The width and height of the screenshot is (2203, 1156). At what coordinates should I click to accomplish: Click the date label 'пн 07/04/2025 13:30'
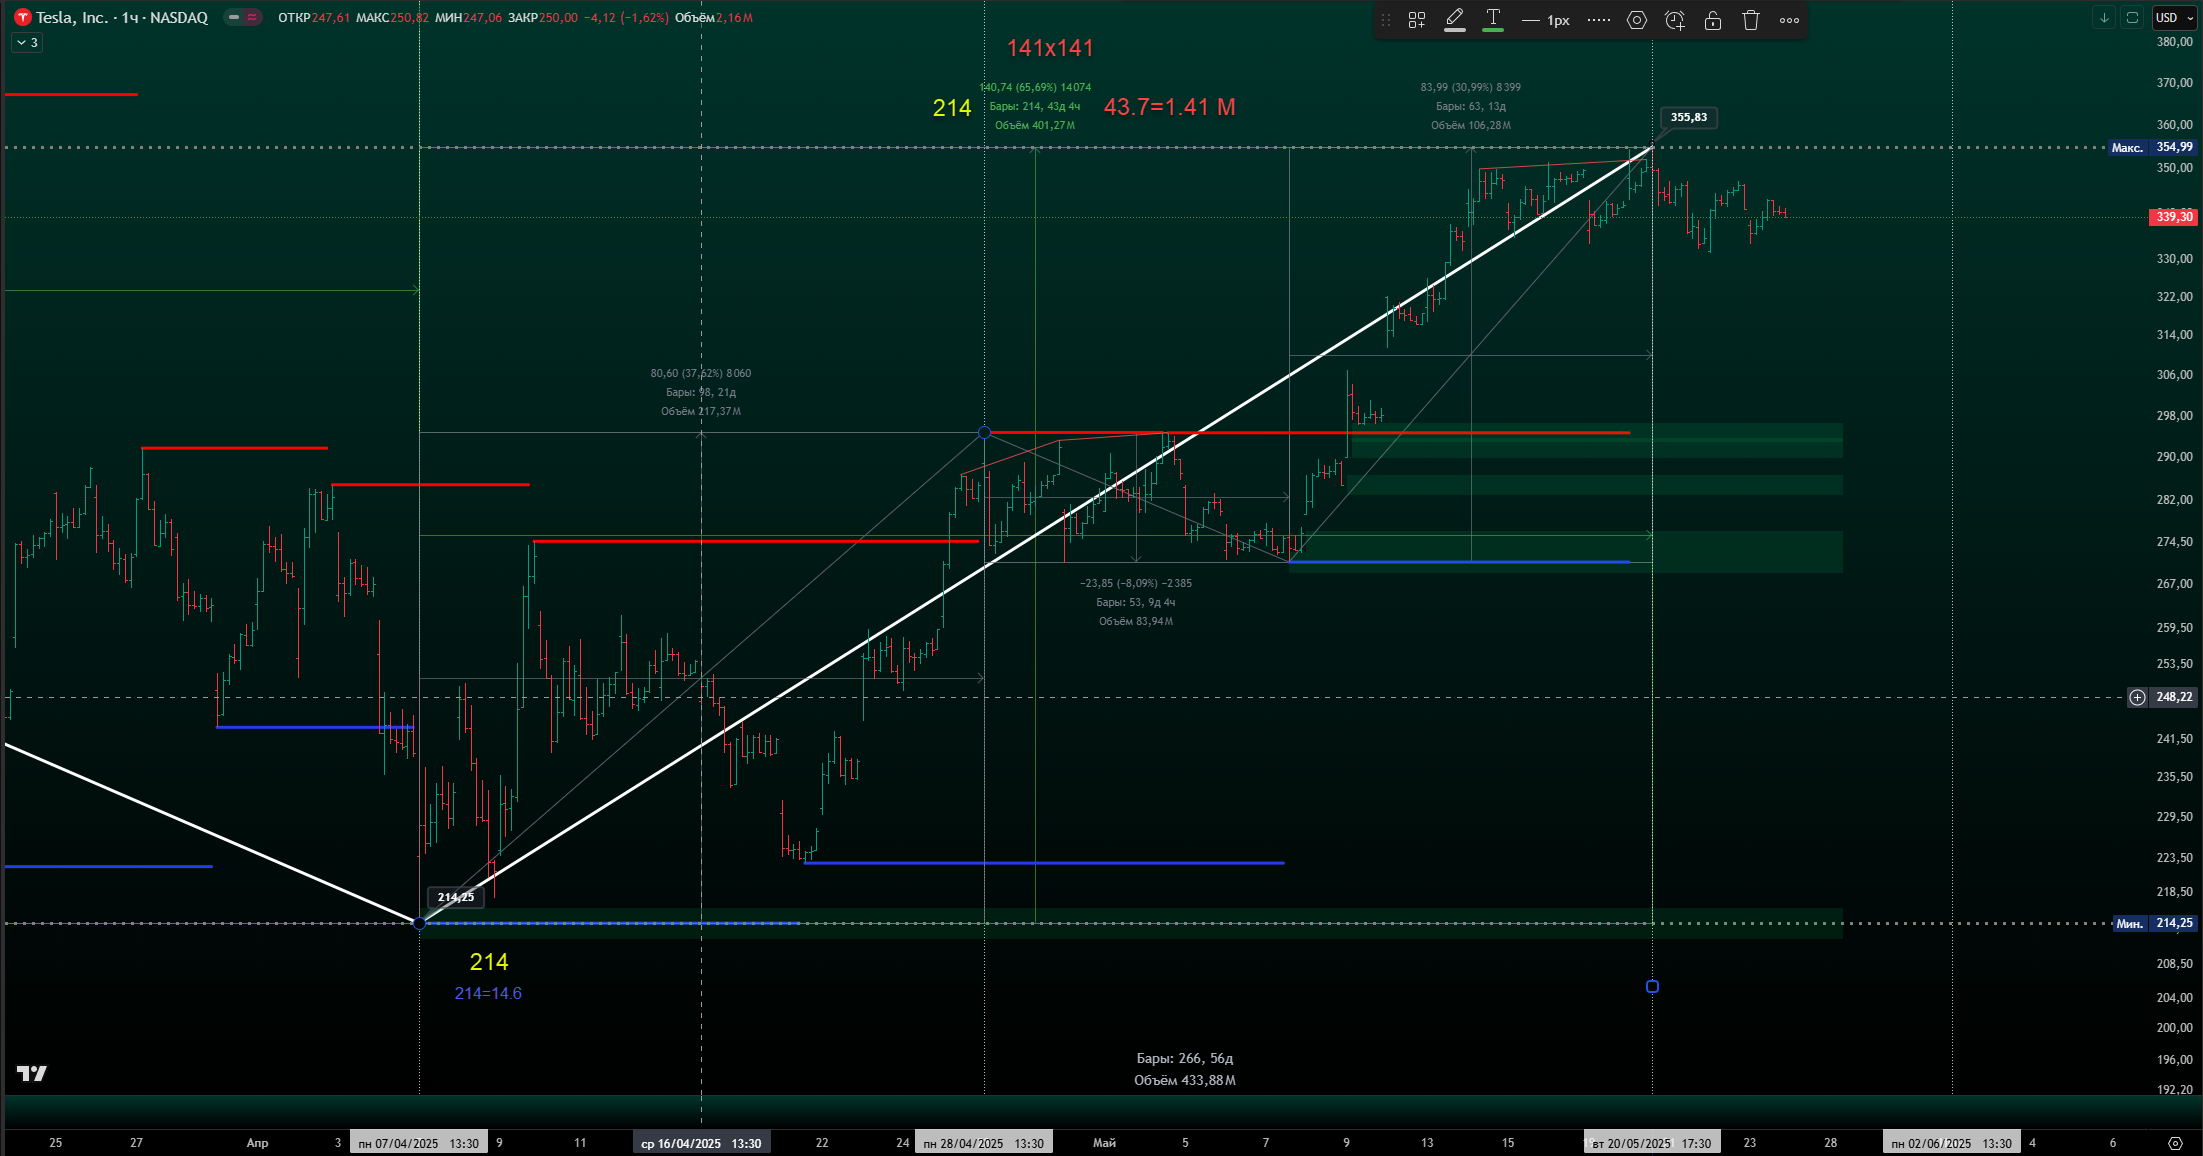click(419, 1143)
